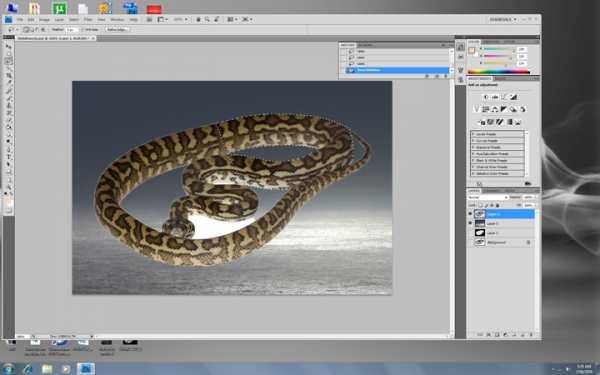Click the Delete layer trash icon
Viewport: 600px width, 375px height.
(x=531, y=335)
